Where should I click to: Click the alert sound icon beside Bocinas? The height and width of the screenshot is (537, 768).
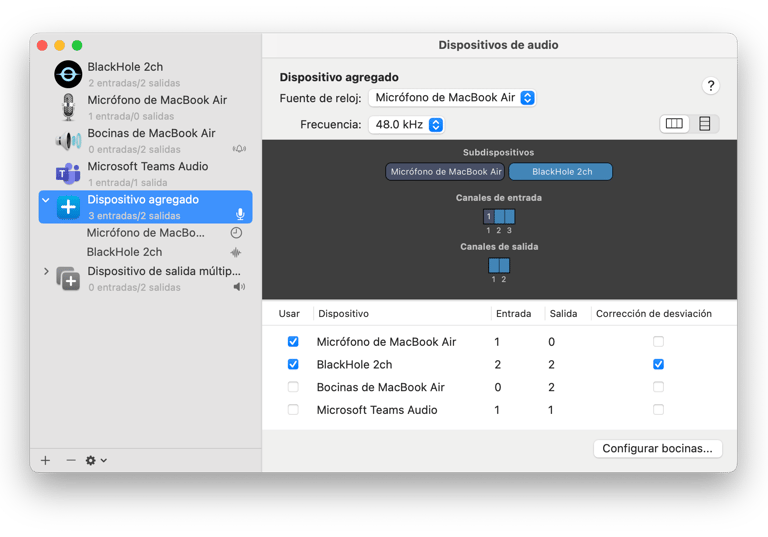240,149
